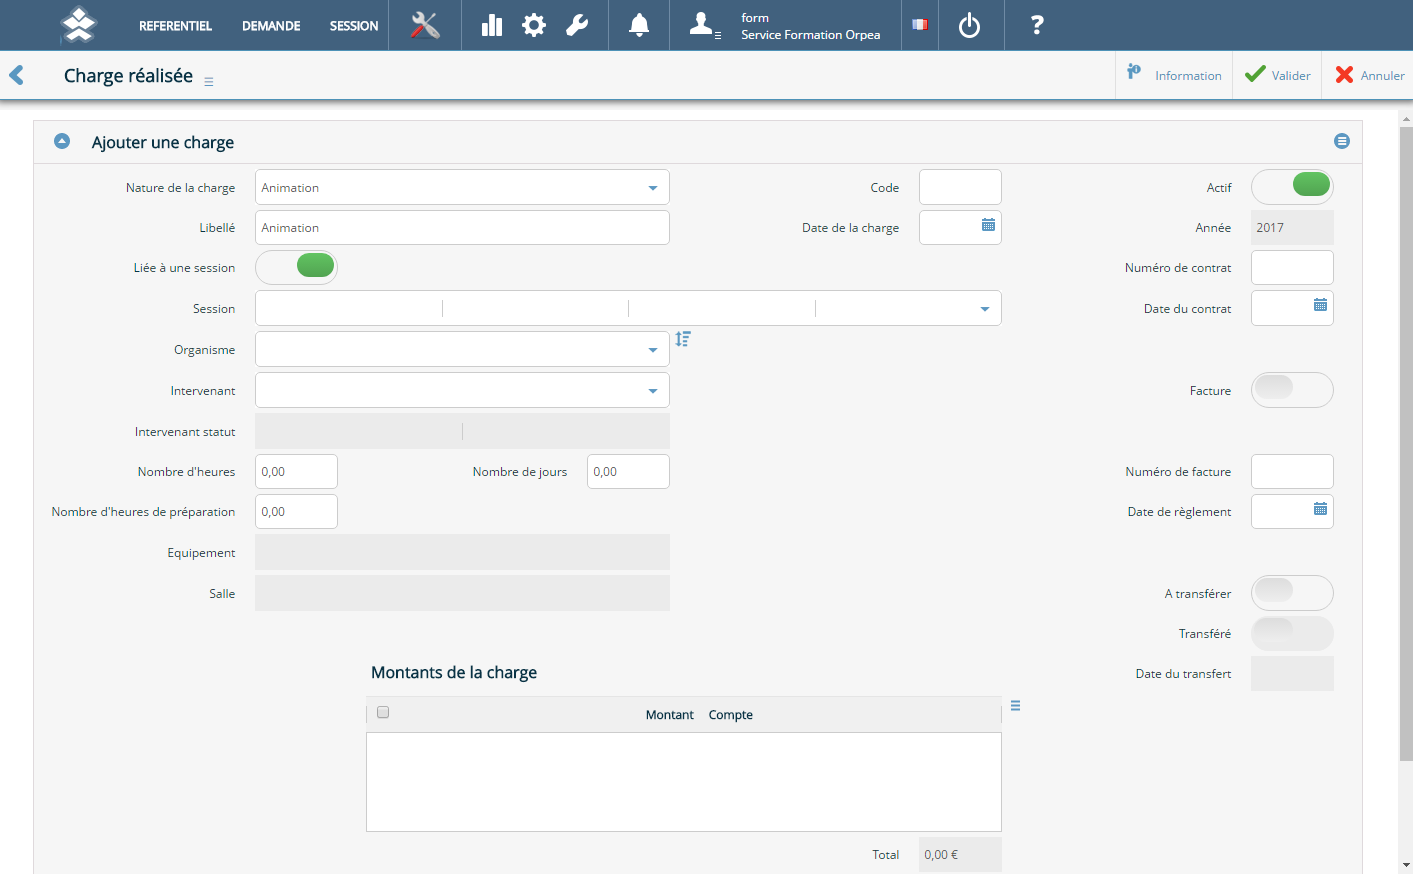This screenshot has height=877, width=1413.
Task: Click the Numéro de facture field
Action: (1292, 471)
